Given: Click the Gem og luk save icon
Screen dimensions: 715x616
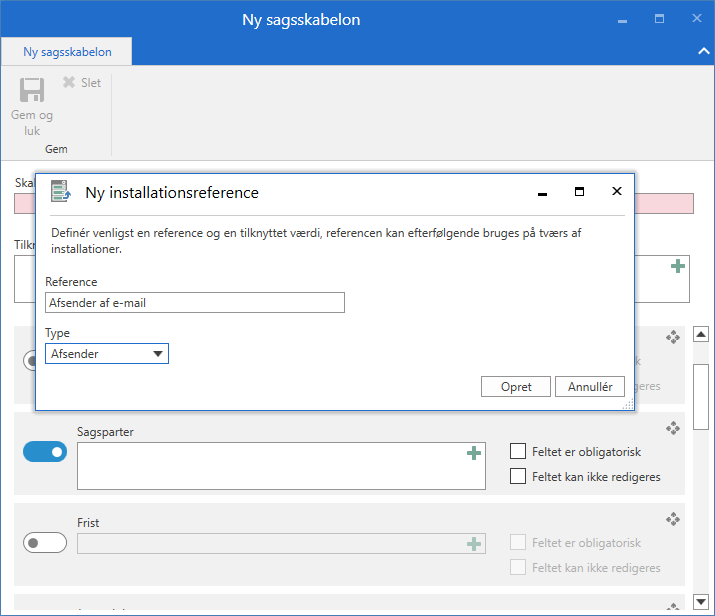Looking at the screenshot, I should click(32, 91).
